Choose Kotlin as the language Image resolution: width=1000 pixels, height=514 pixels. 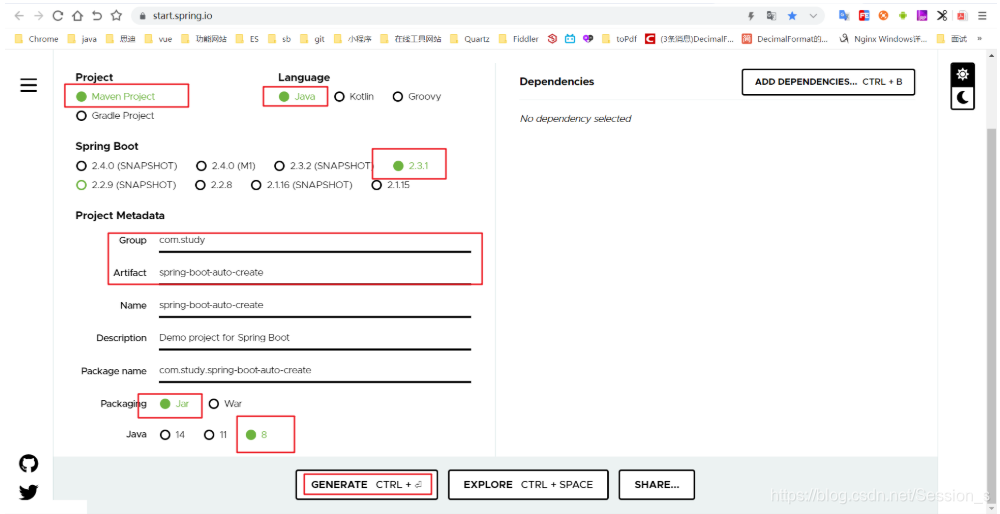click(354, 96)
